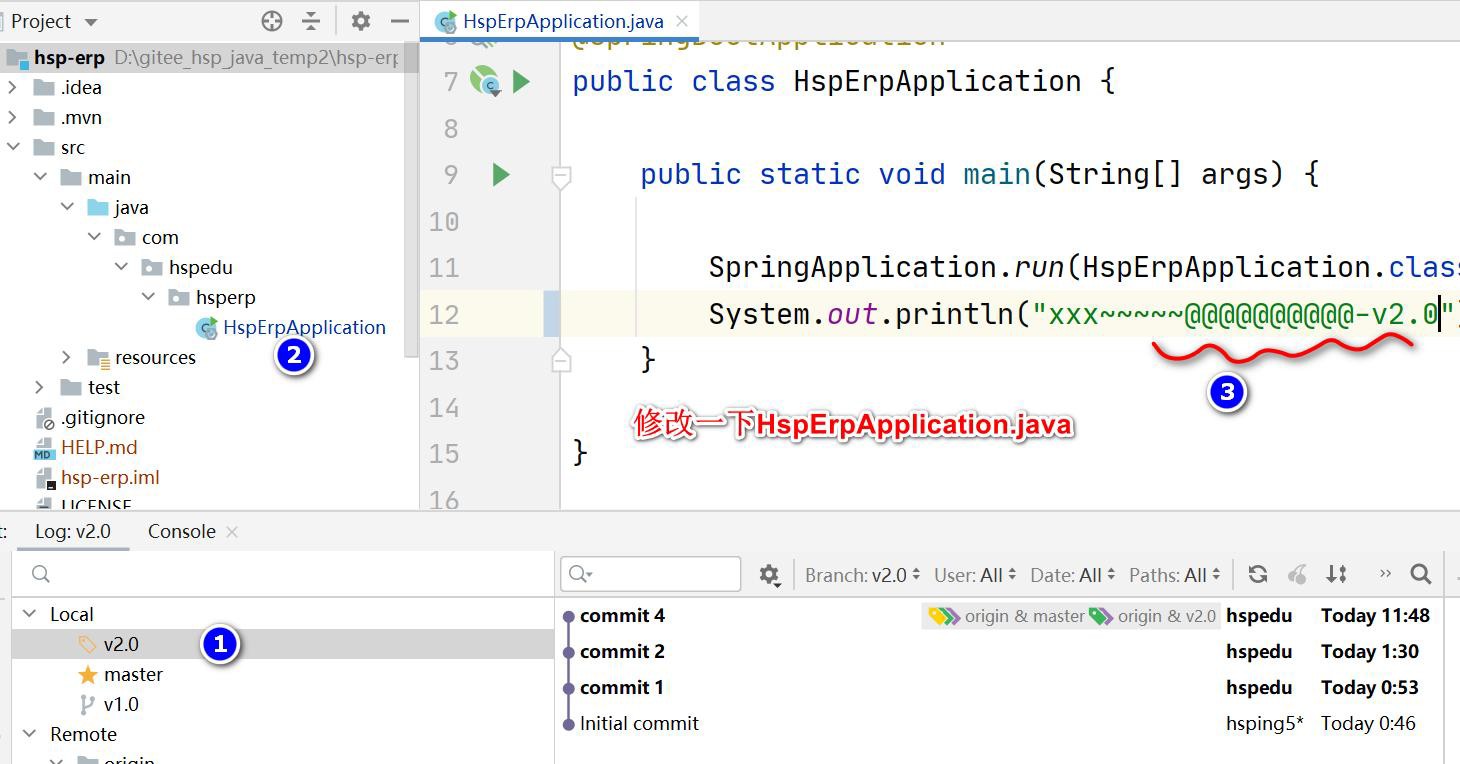This screenshot has width=1460, height=764.
Task: Collapse the Local branches node
Action: [30, 614]
